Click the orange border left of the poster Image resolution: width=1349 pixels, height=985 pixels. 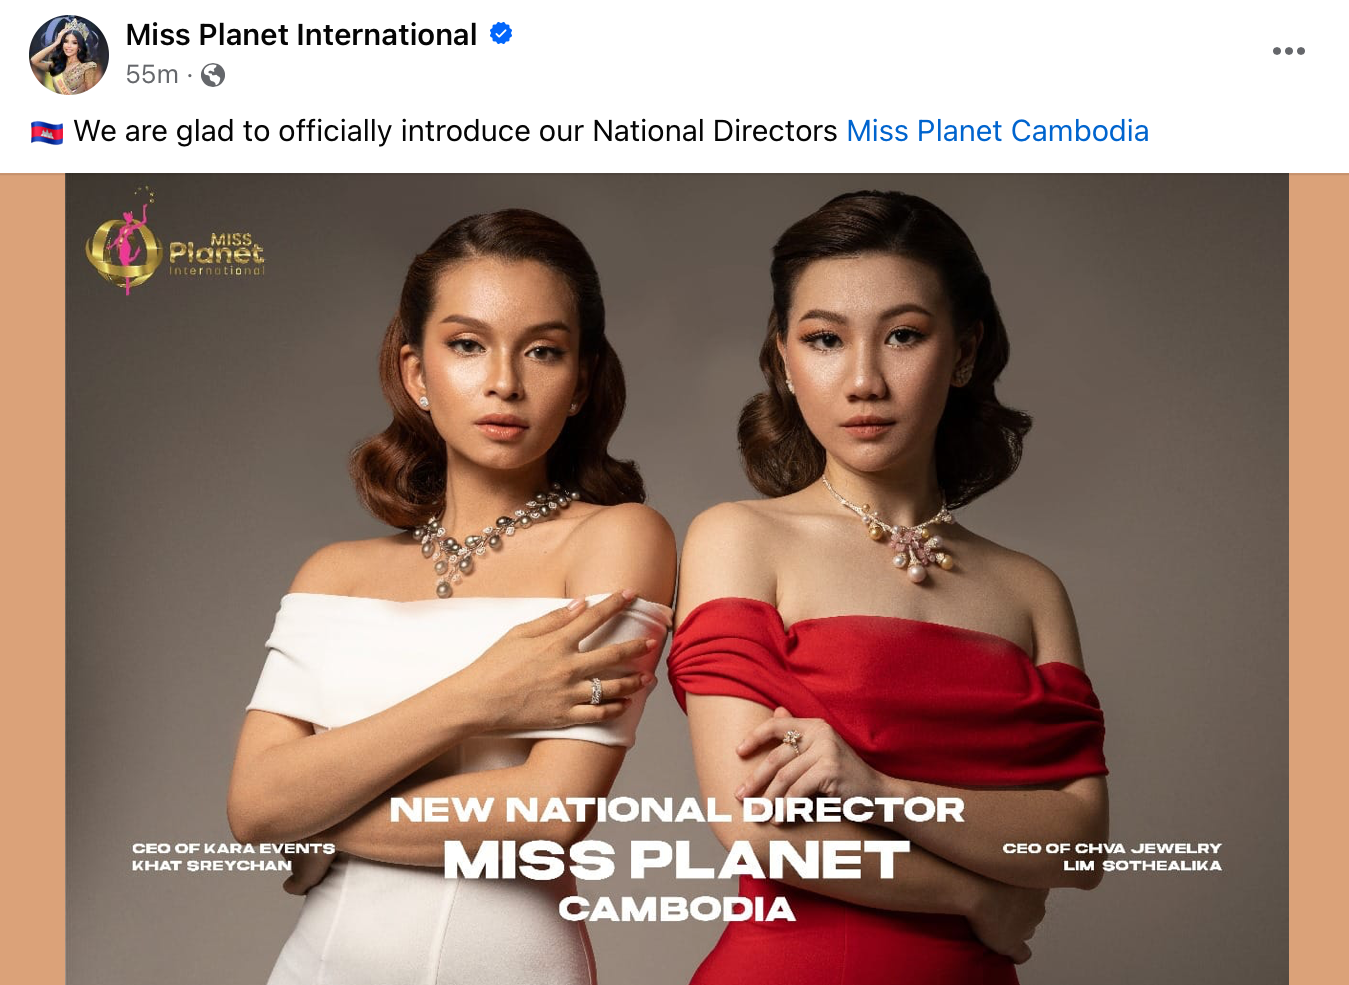pyautogui.click(x=32, y=579)
